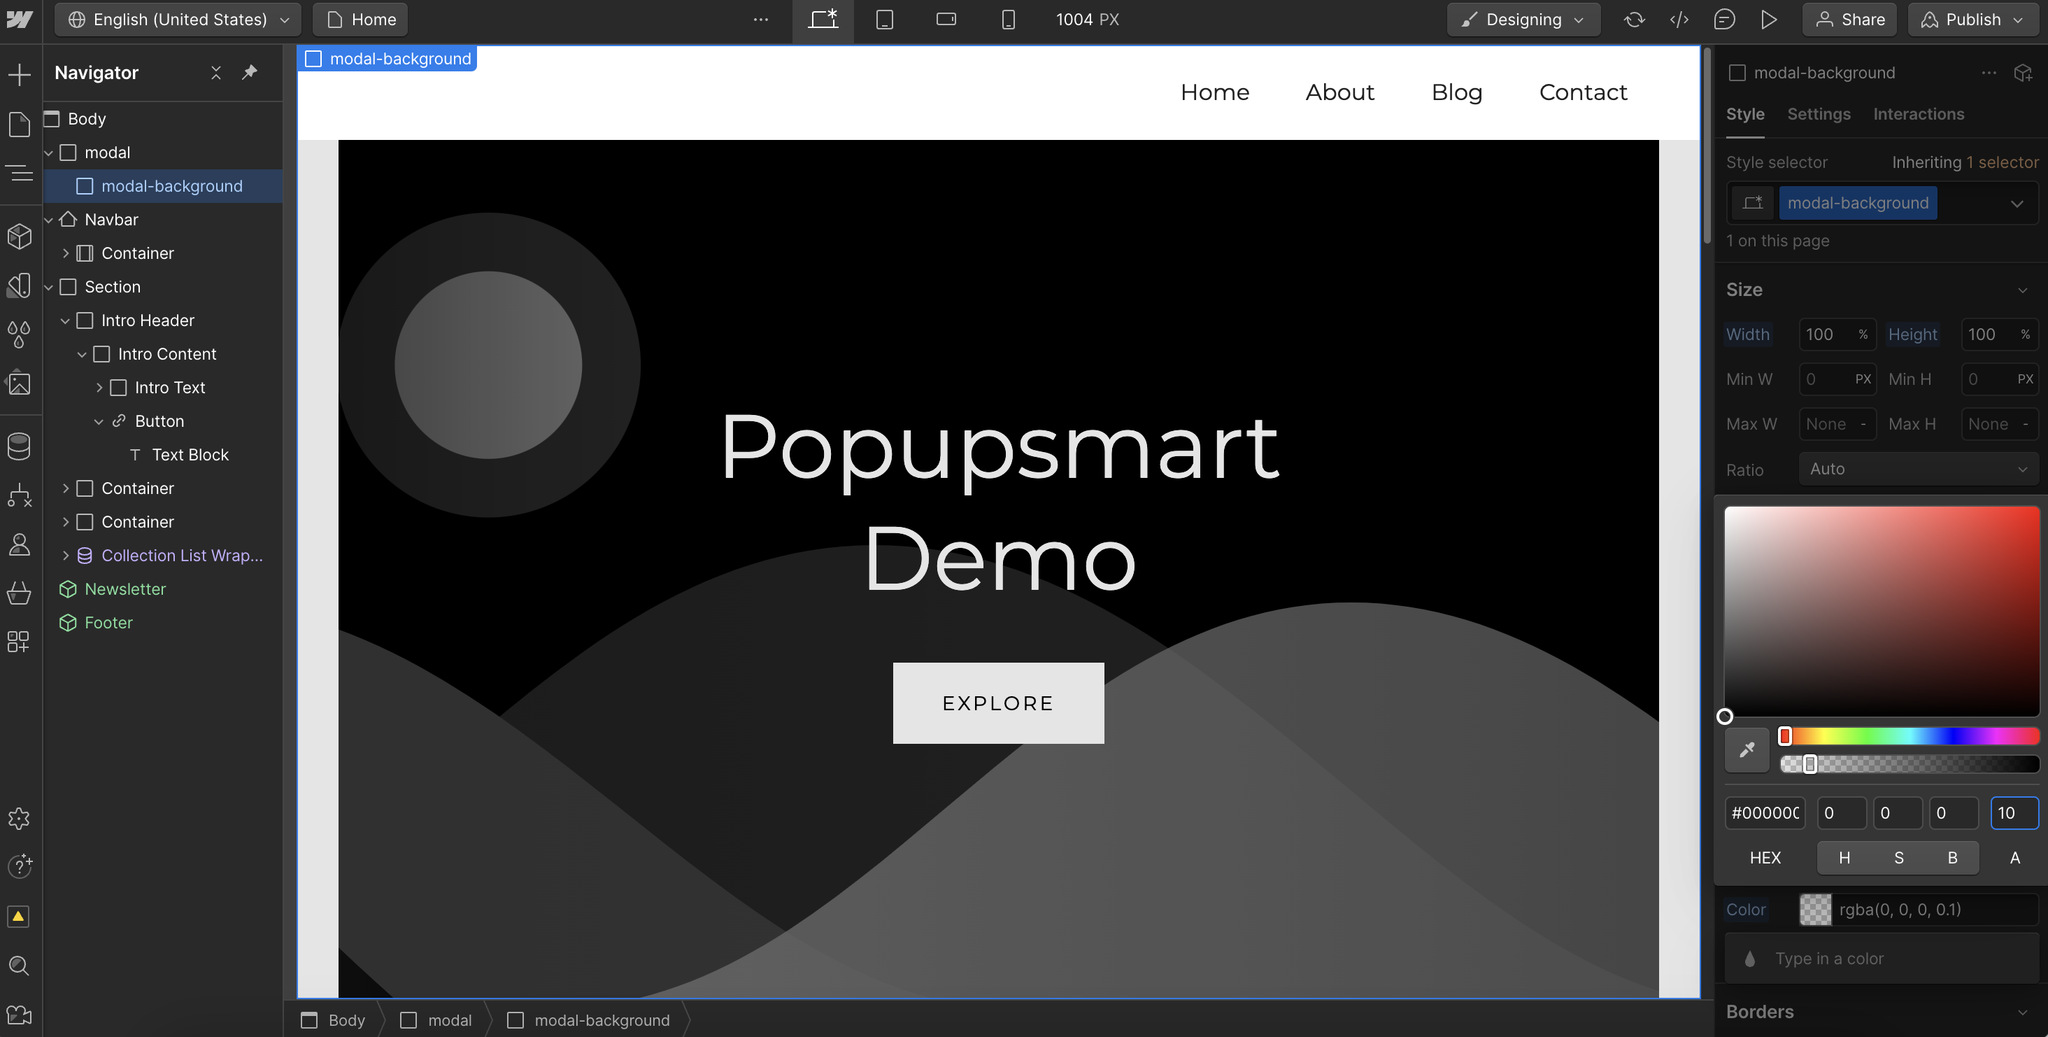Select the HEX color mode label
This screenshot has width=2048, height=1037.
[x=1765, y=858]
